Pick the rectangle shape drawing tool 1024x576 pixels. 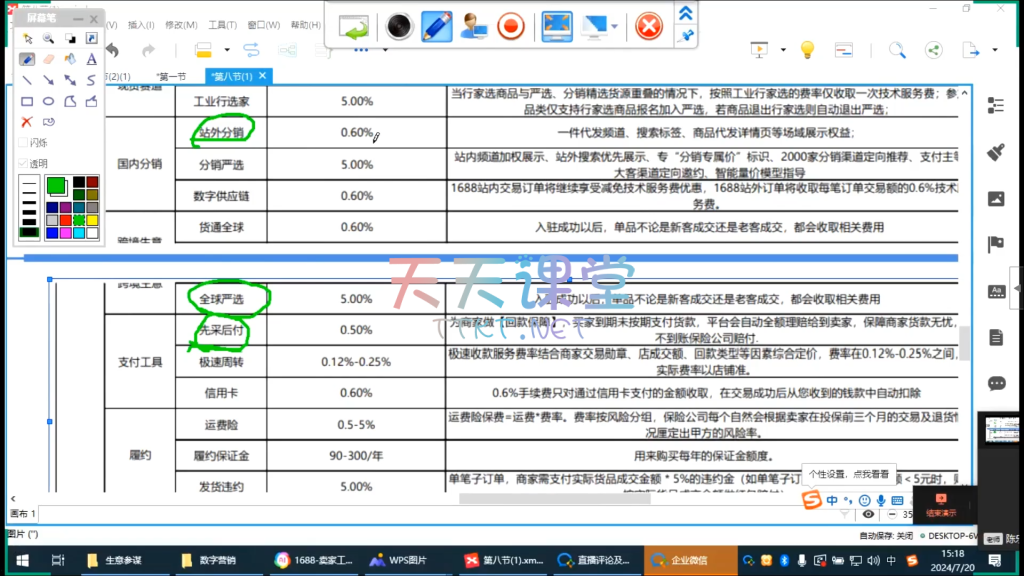27,101
